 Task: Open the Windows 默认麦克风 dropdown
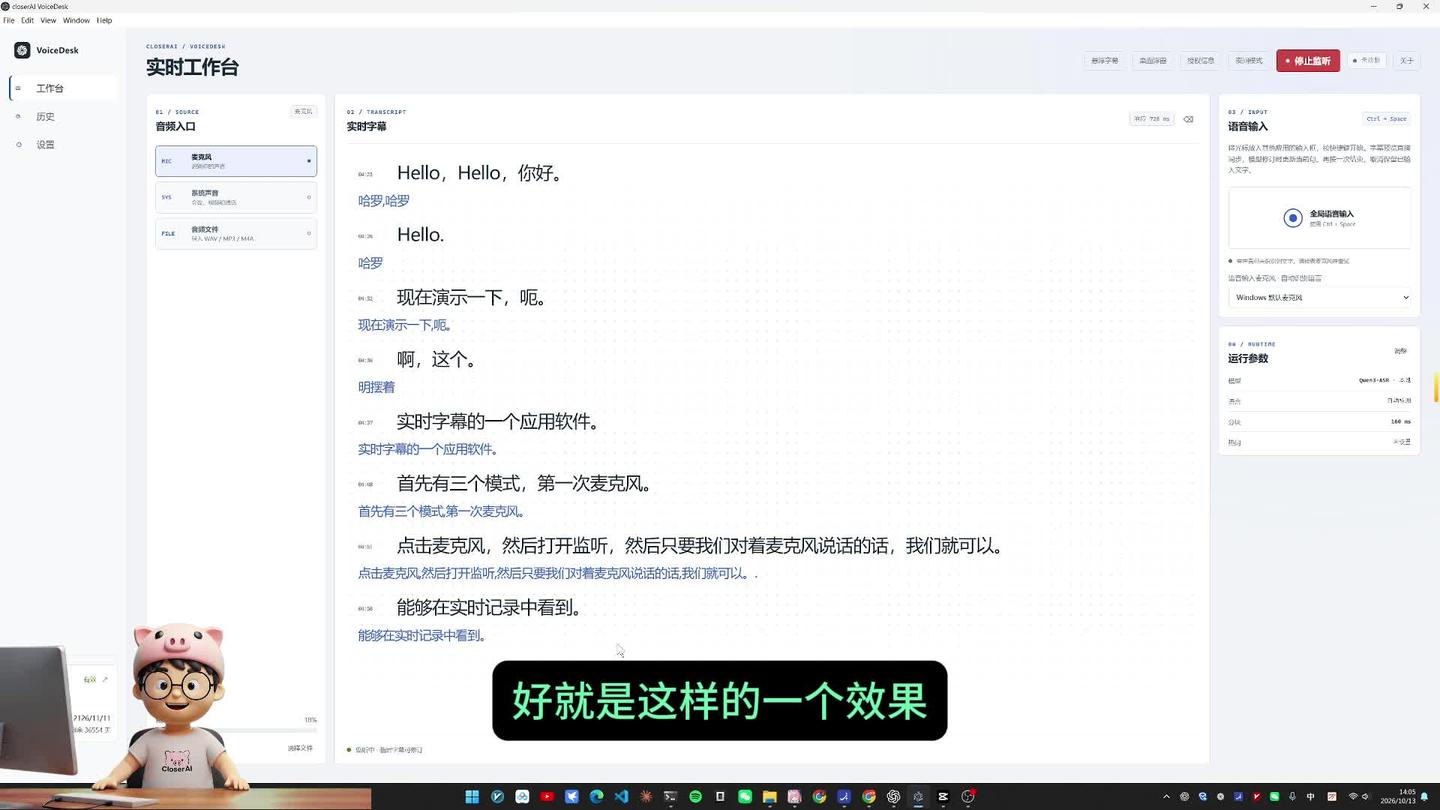click(1320, 297)
